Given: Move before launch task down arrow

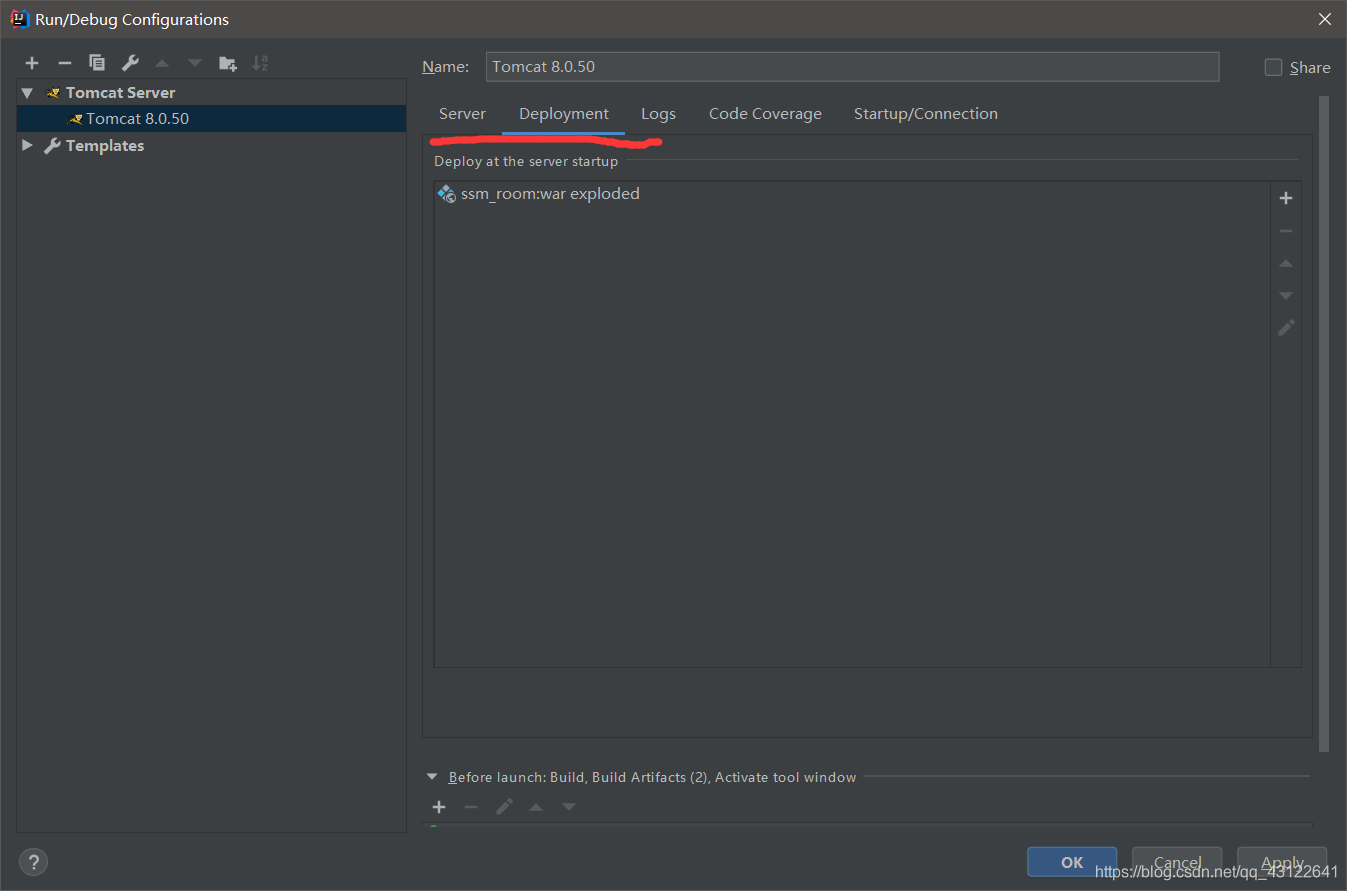Looking at the screenshot, I should tap(569, 807).
